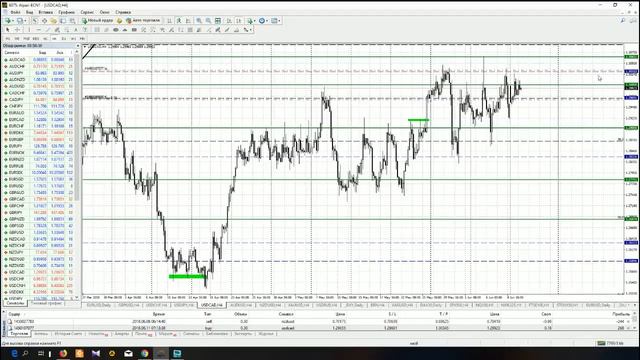640x360 pixels.
Task: Switch timeframe to D1
Action: 64,39
